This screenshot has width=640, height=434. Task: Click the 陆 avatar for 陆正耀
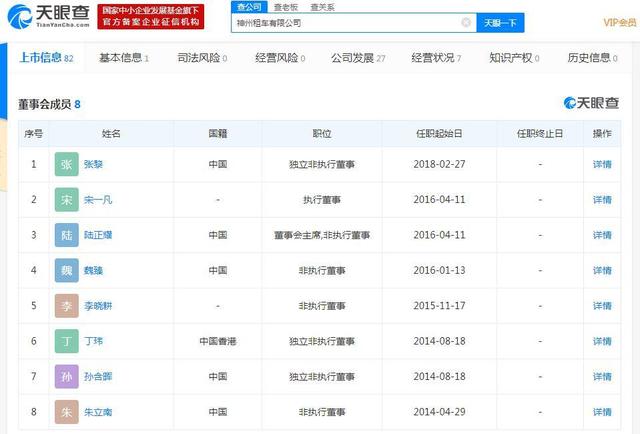(x=66, y=235)
